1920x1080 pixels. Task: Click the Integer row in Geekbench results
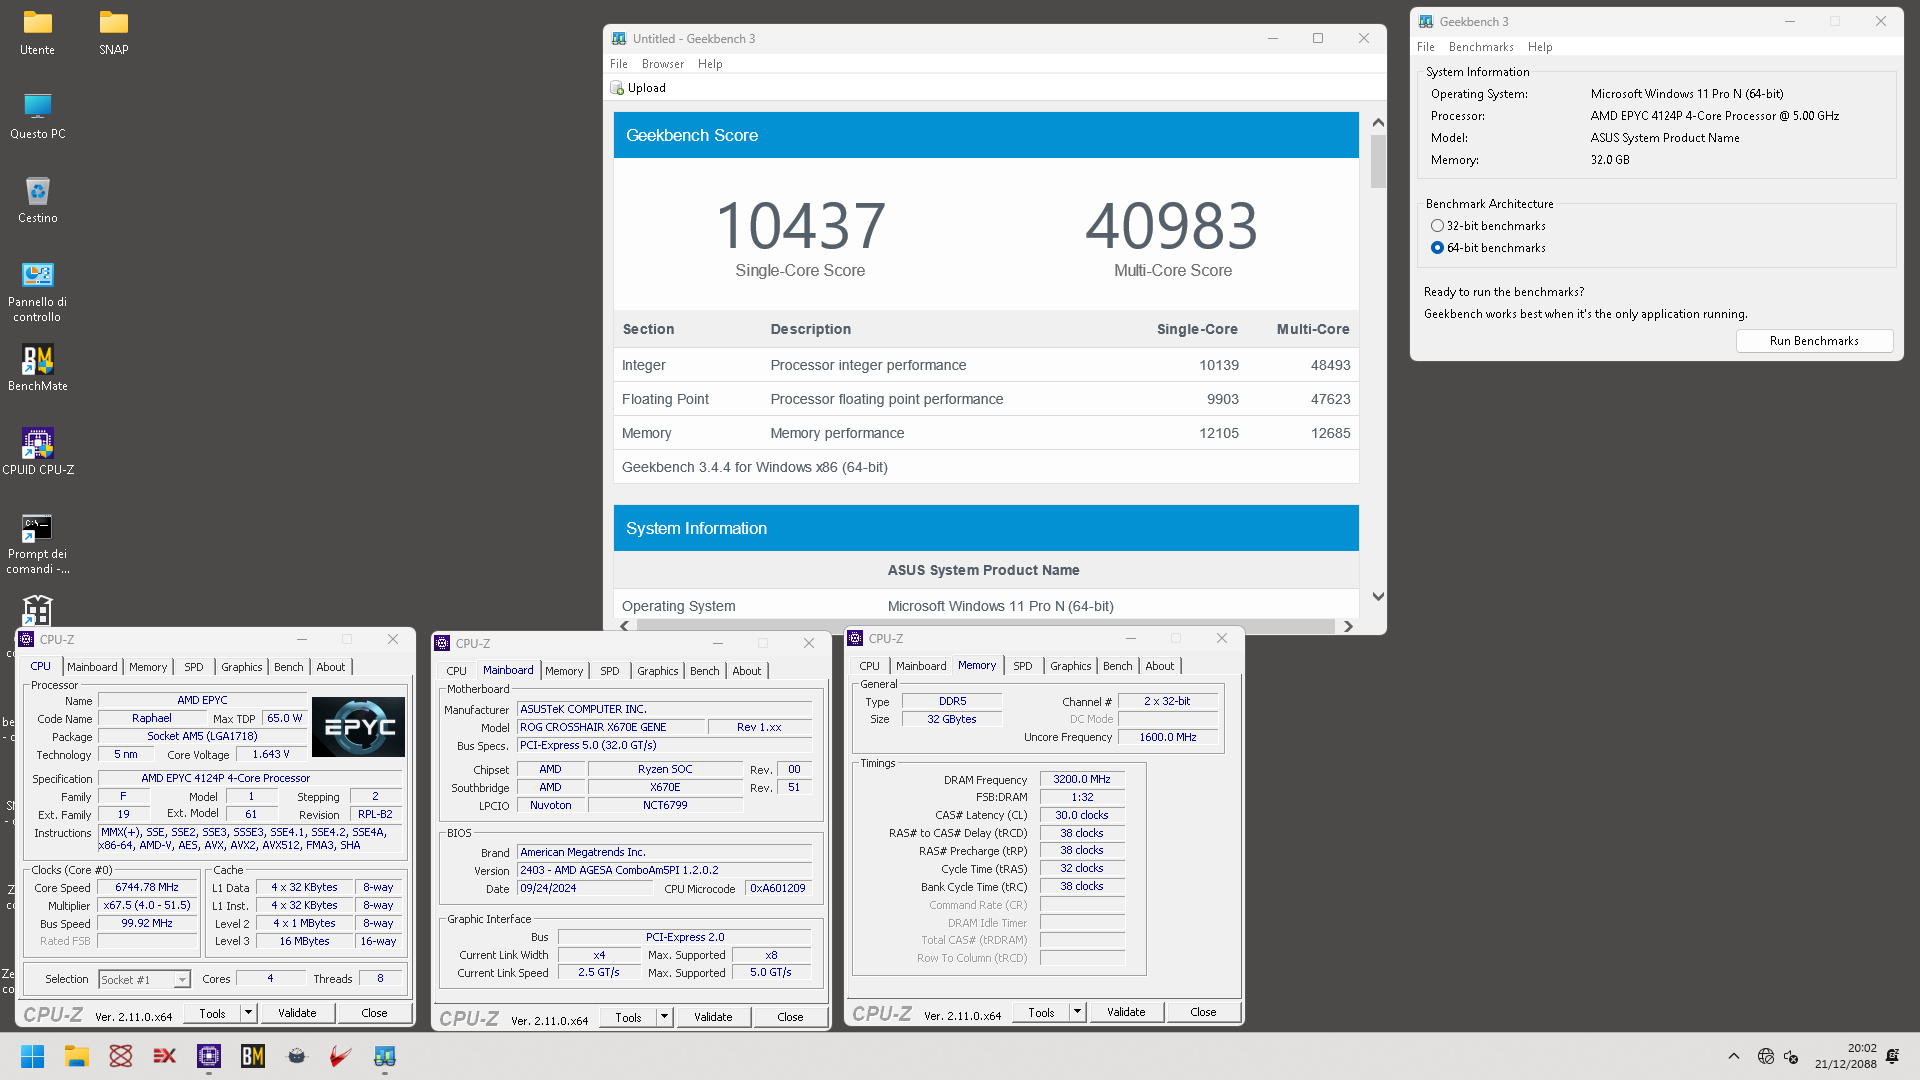click(986, 365)
